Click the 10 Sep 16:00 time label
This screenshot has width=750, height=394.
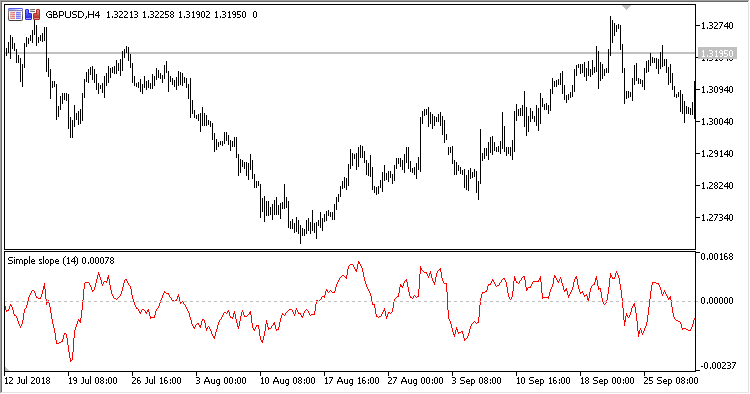click(543, 381)
